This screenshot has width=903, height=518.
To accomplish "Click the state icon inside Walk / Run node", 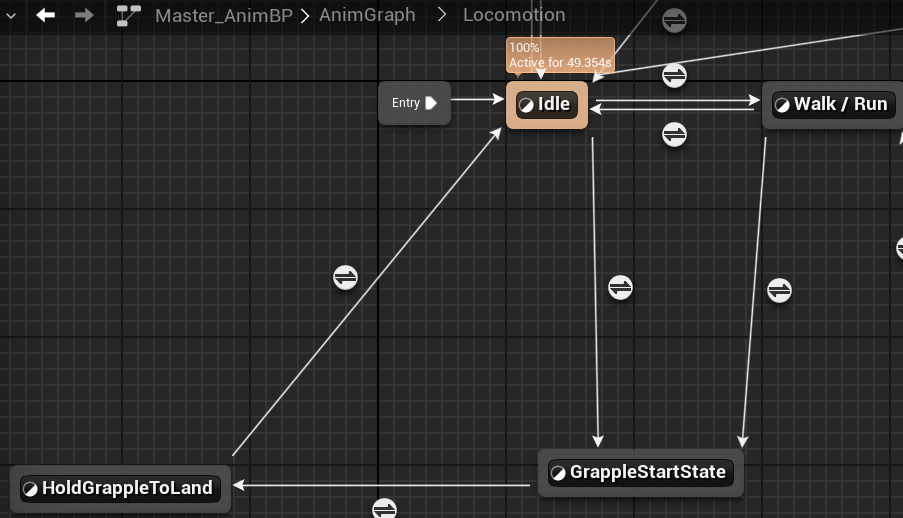I will (x=782, y=105).
